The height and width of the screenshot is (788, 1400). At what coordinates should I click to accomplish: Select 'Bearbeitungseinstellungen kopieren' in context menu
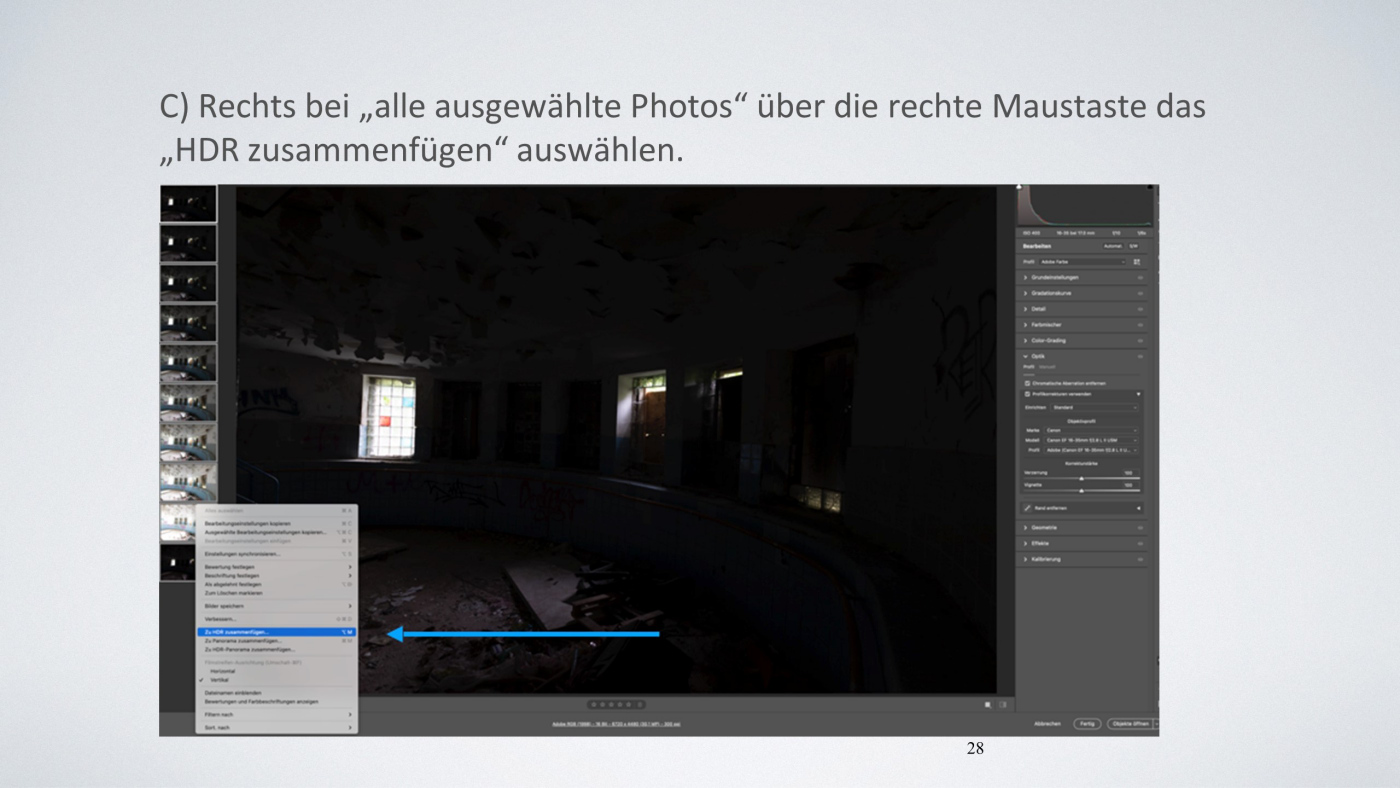pyautogui.click(x=276, y=523)
